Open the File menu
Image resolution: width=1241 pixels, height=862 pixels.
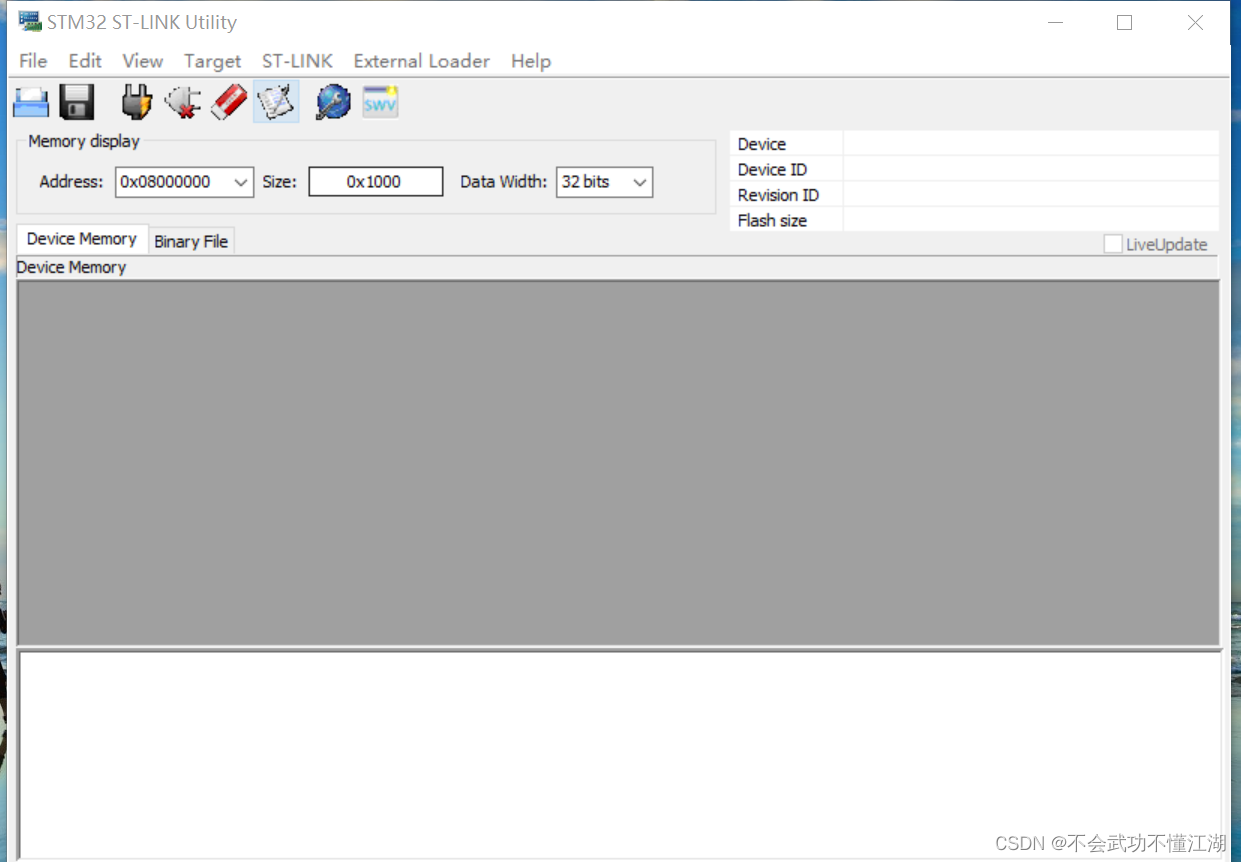point(33,61)
